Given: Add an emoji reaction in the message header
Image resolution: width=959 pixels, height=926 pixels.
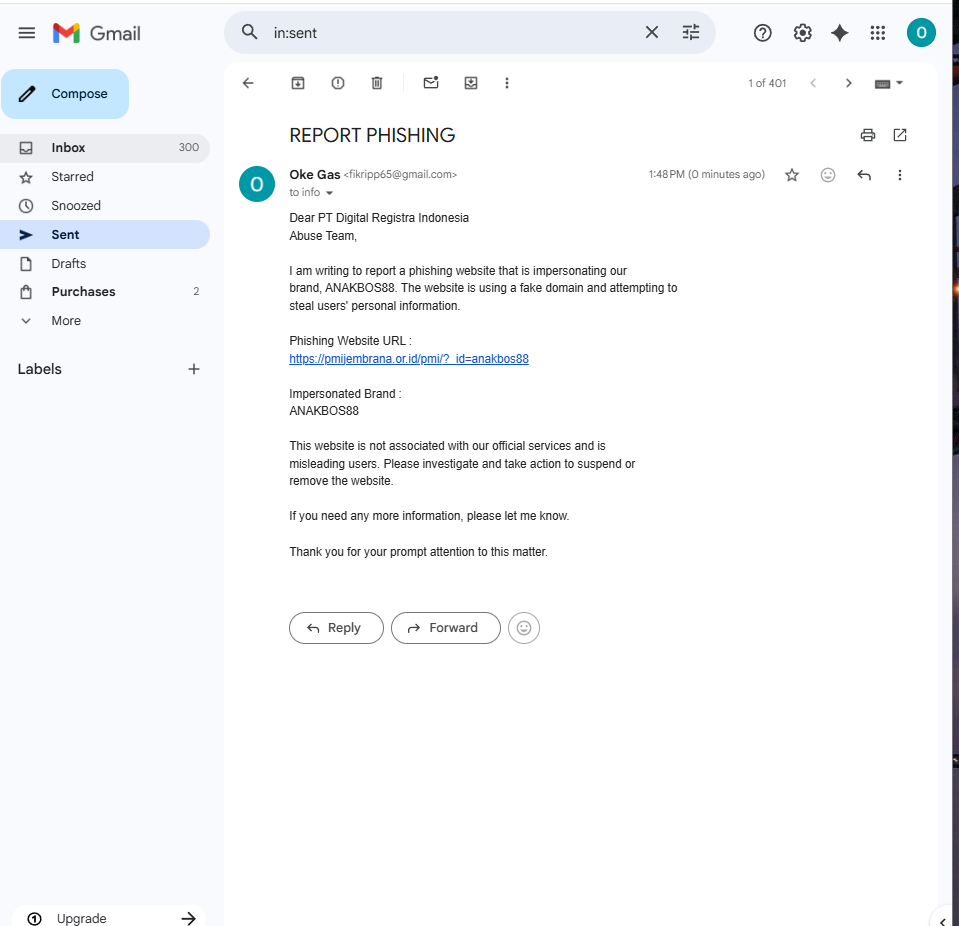Looking at the screenshot, I should click(828, 175).
